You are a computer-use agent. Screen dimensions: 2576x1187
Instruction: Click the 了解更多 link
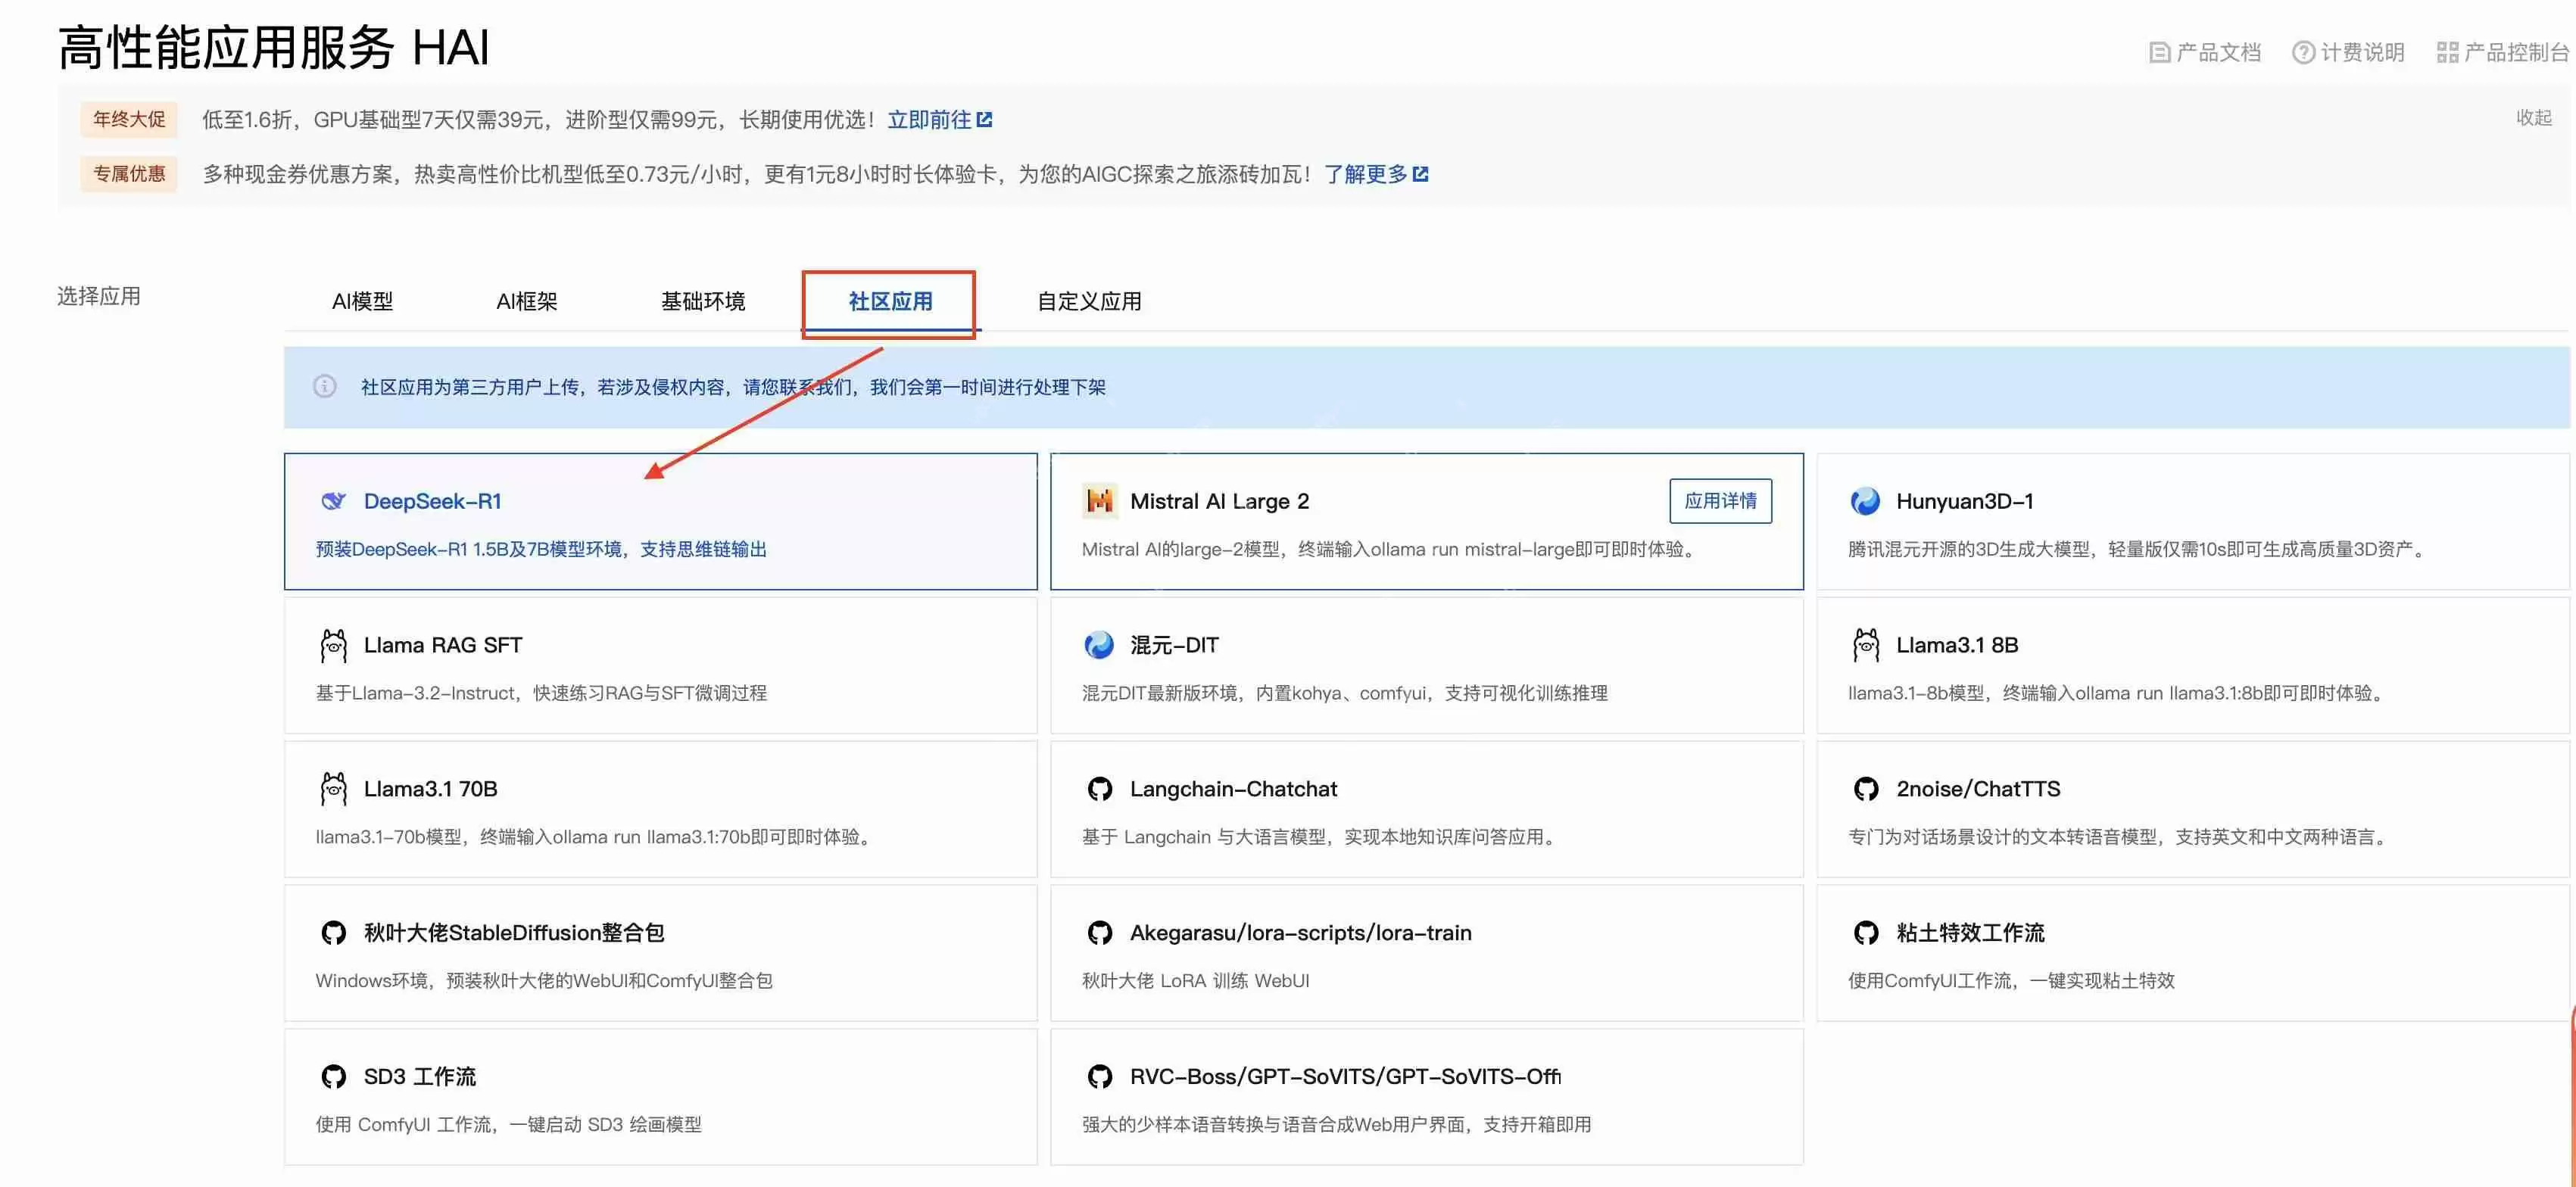(1368, 173)
